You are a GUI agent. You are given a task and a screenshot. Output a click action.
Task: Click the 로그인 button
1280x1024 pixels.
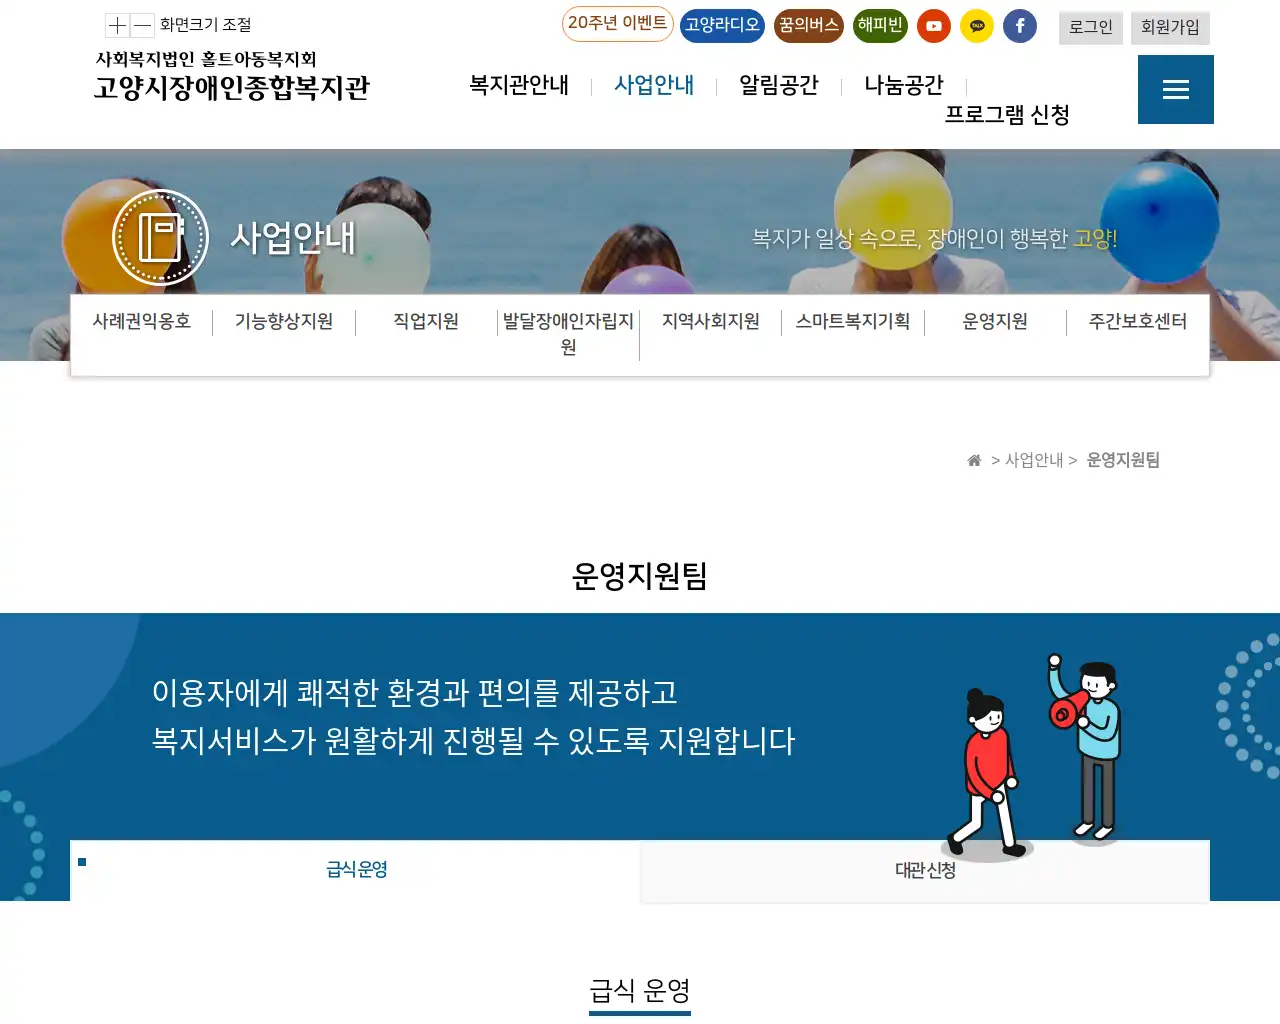pyautogui.click(x=1091, y=28)
